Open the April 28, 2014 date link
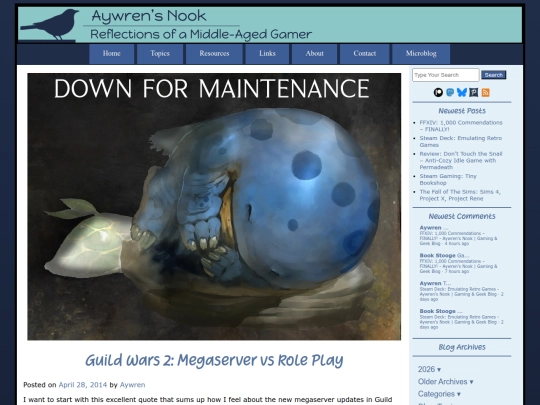Viewport: 540px width, 405px height. pos(83,385)
